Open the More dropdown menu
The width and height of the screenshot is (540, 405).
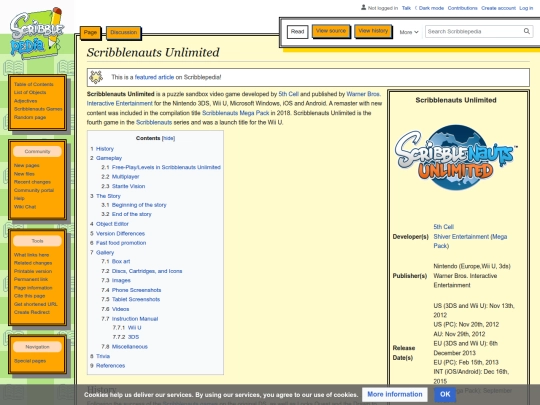pyautogui.click(x=409, y=32)
